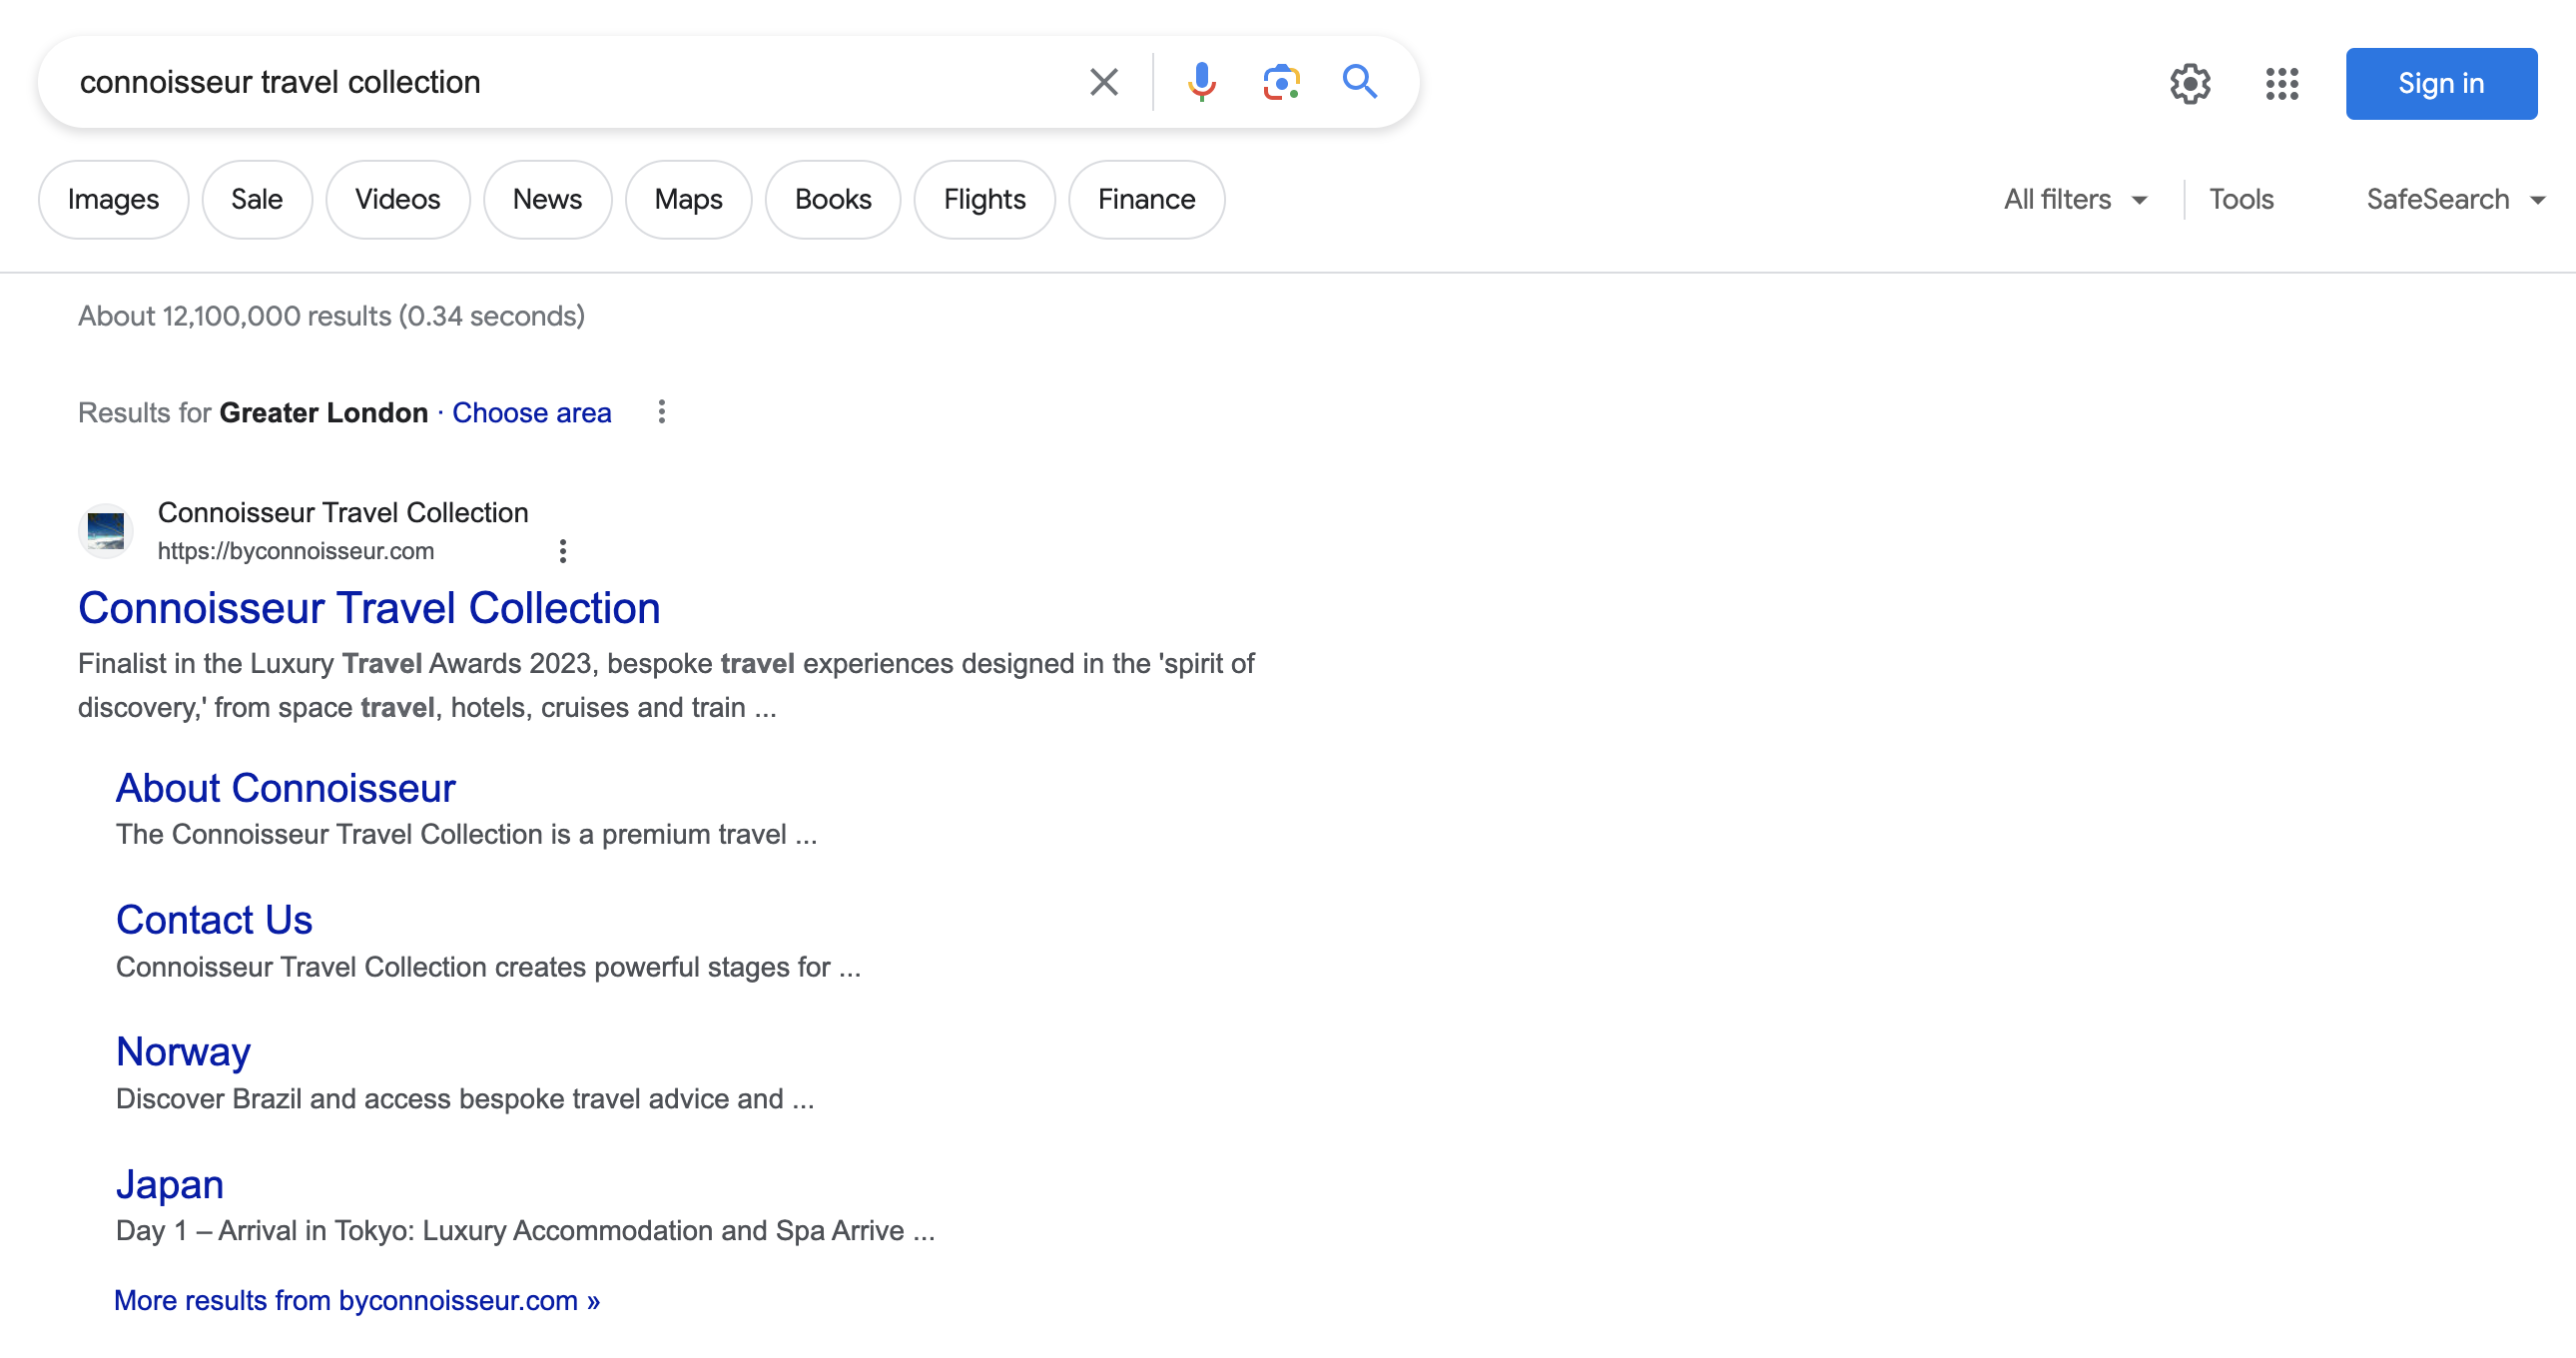This screenshot has width=2576, height=1358.
Task: Sign in to Google
Action: [x=2441, y=84]
